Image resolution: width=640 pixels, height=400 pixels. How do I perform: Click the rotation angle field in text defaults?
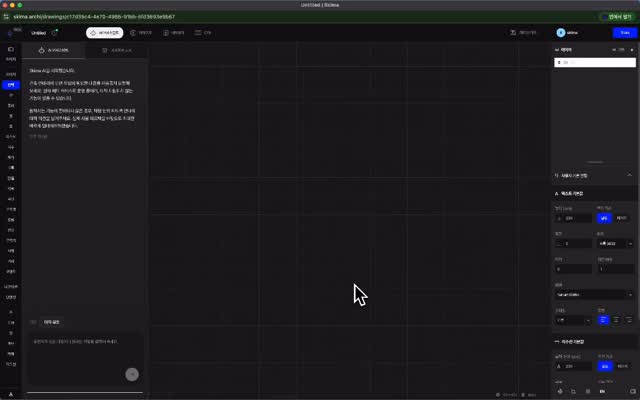click(573, 244)
